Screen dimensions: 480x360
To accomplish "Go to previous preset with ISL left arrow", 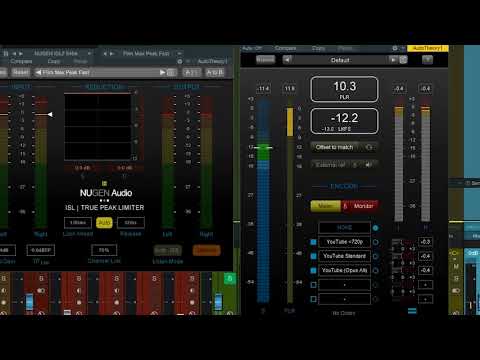I will coord(38,72).
